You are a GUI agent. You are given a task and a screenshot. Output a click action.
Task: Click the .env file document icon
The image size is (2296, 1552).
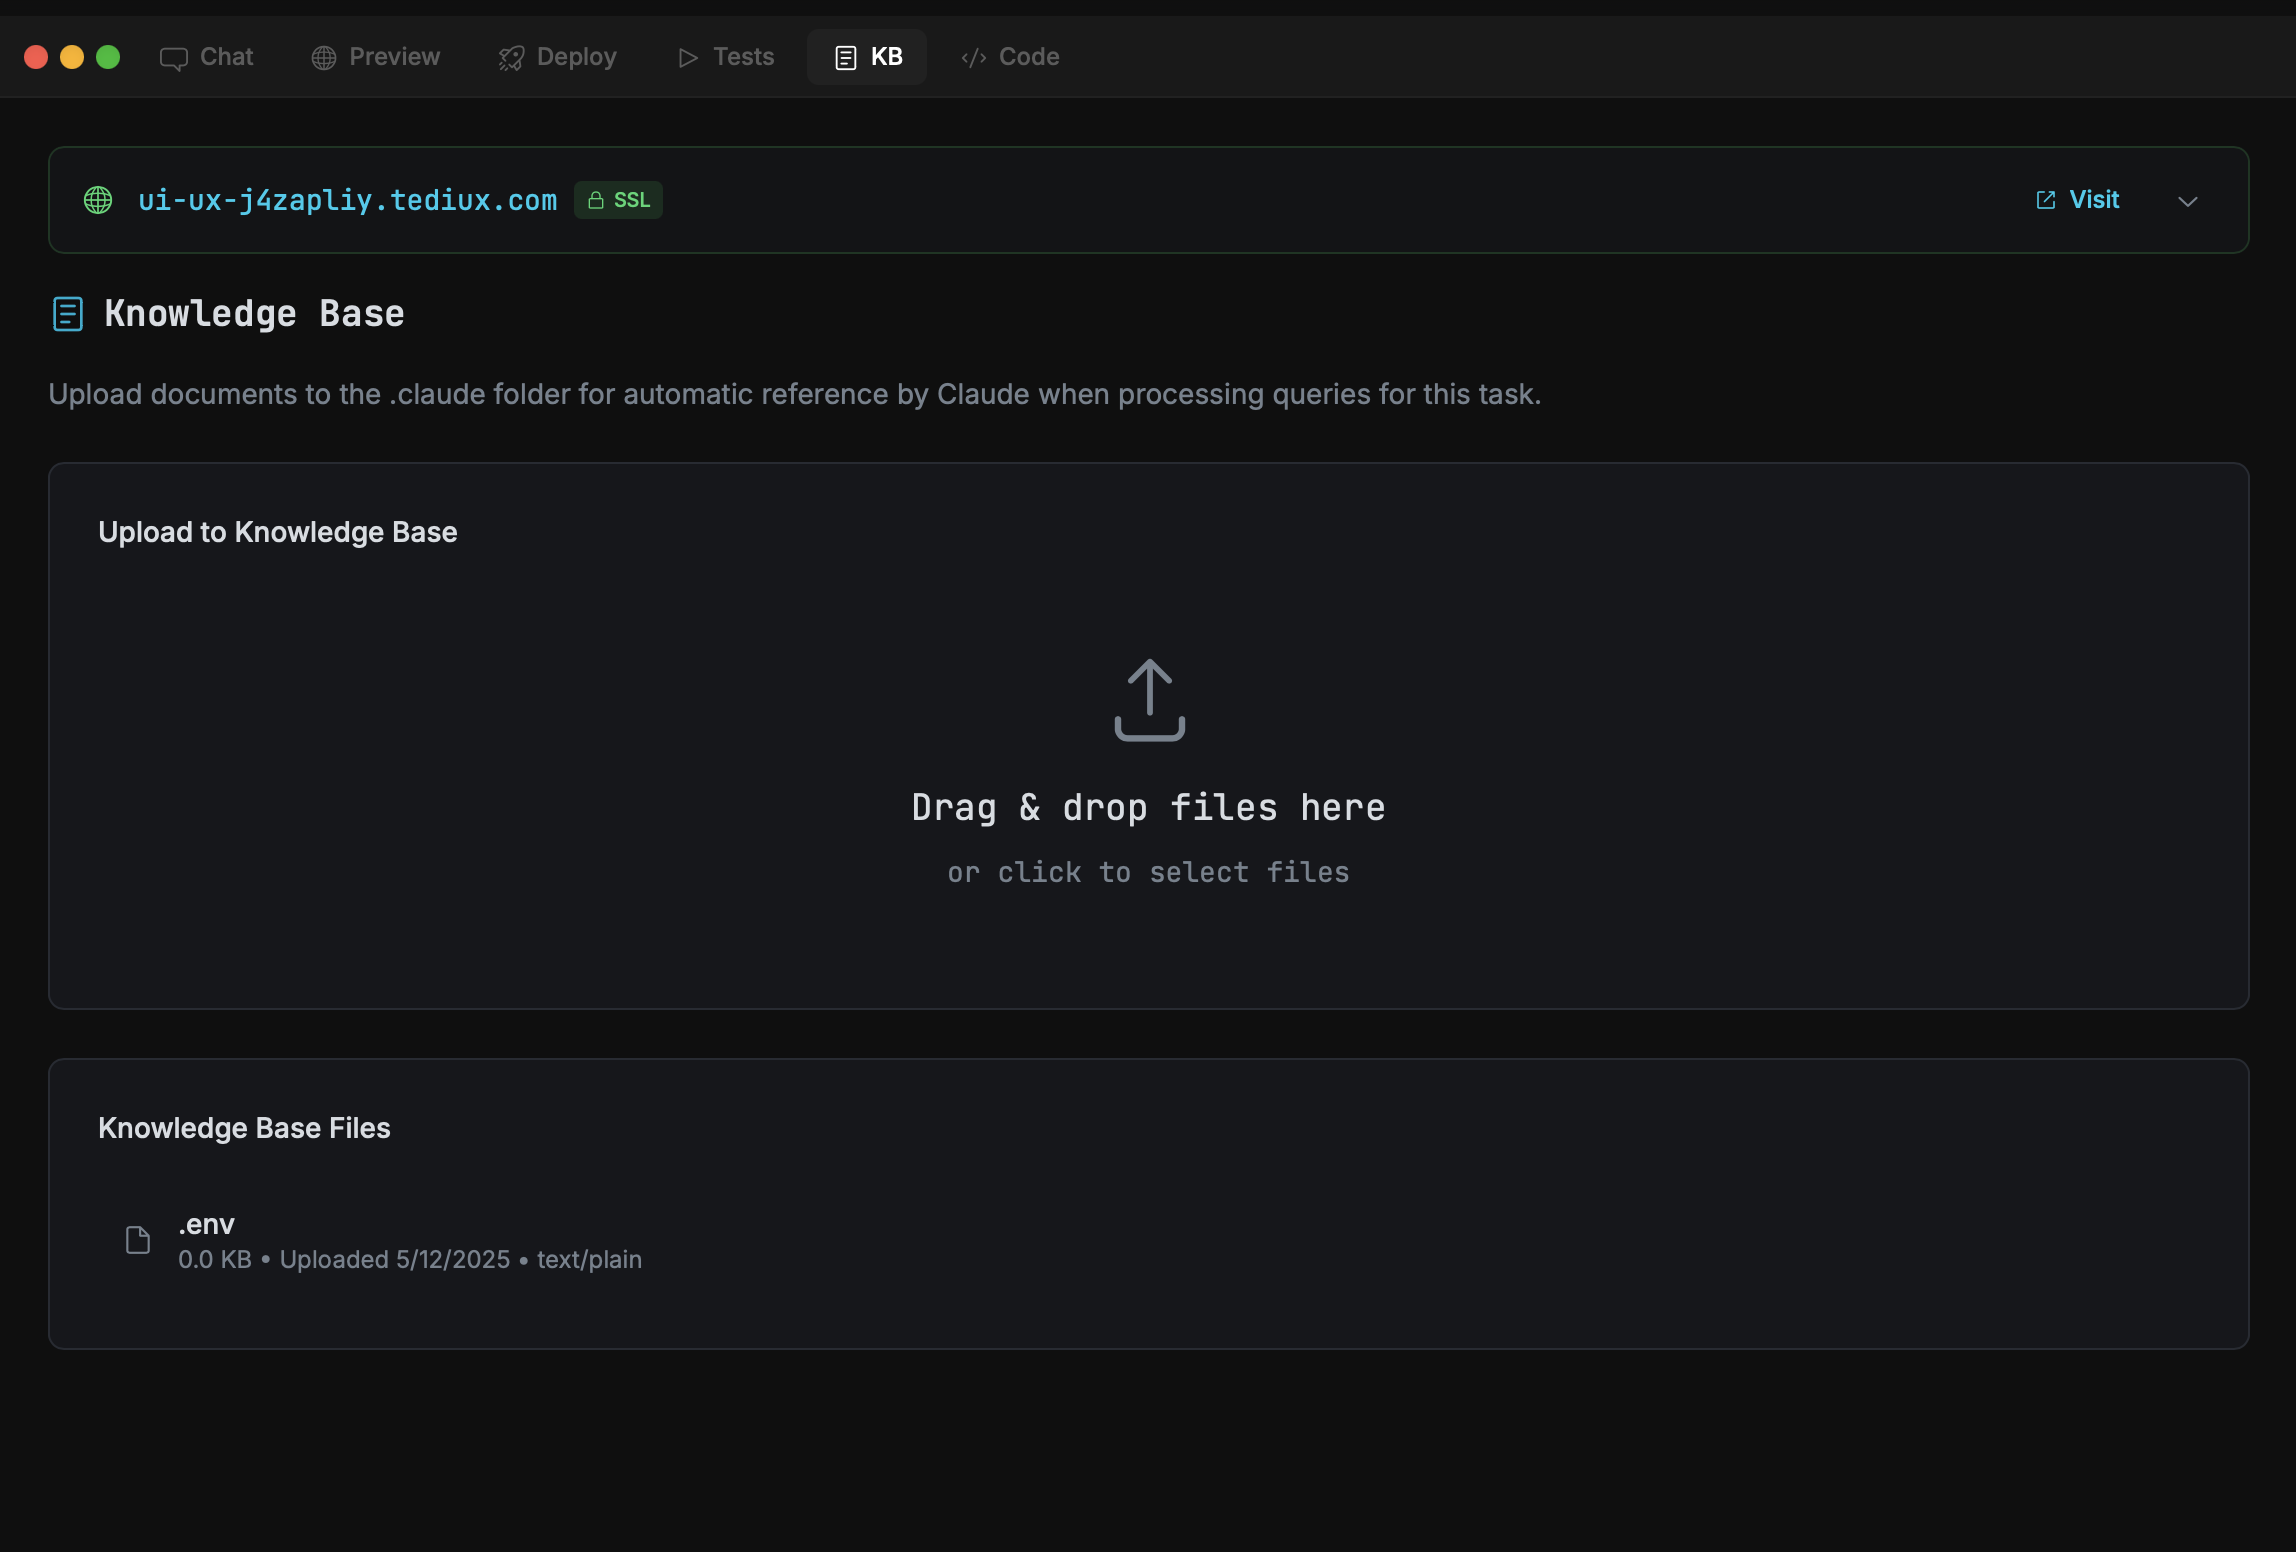(138, 1240)
